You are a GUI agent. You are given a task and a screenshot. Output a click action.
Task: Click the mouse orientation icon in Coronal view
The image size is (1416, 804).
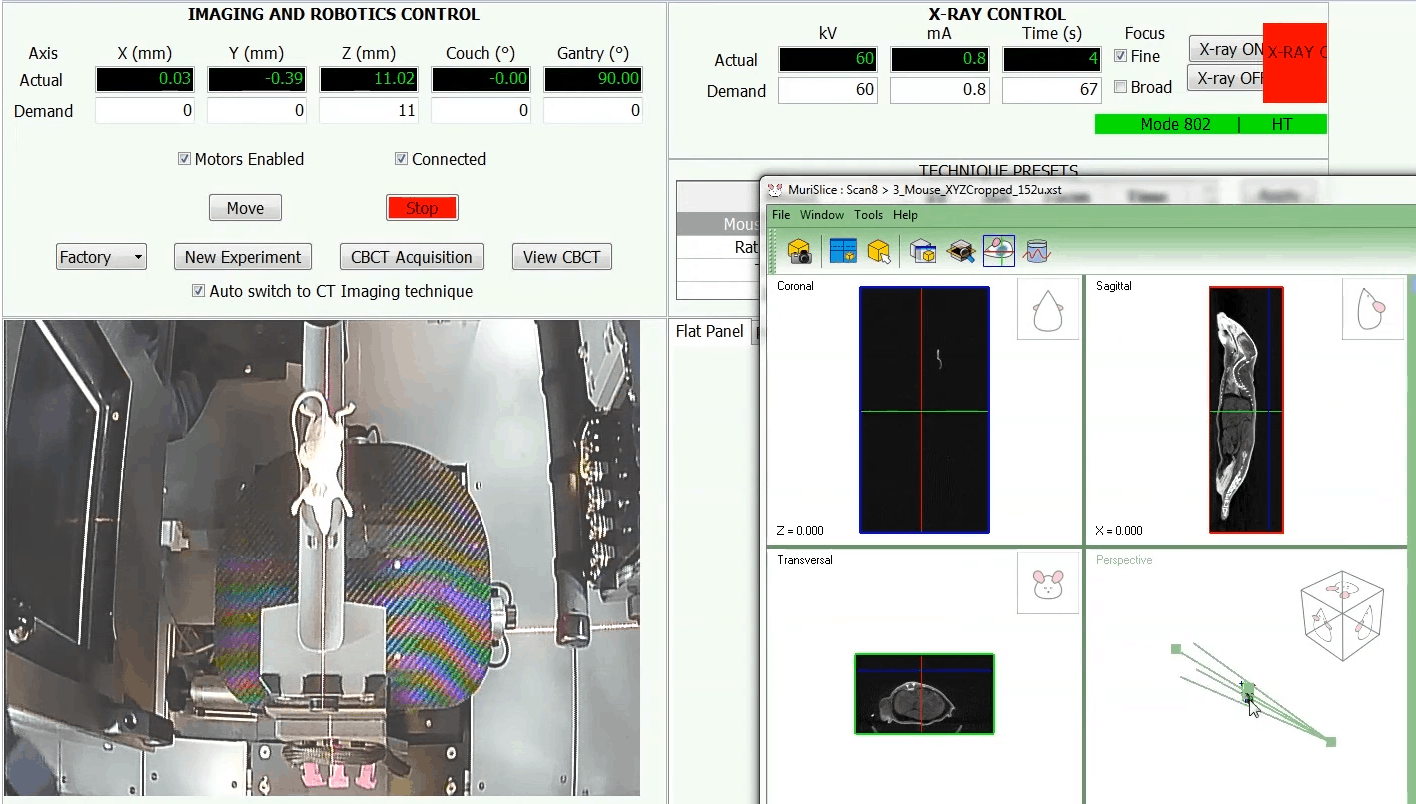click(1048, 308)
